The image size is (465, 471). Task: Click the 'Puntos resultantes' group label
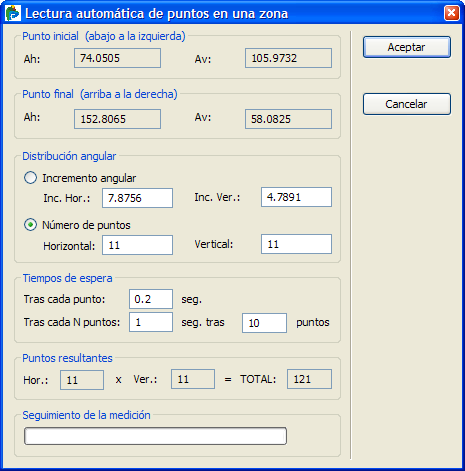[x=67, y=358]
